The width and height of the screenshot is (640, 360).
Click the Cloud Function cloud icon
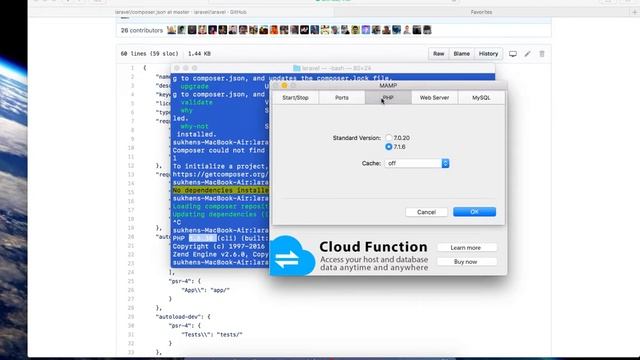(x=292, y=256)
